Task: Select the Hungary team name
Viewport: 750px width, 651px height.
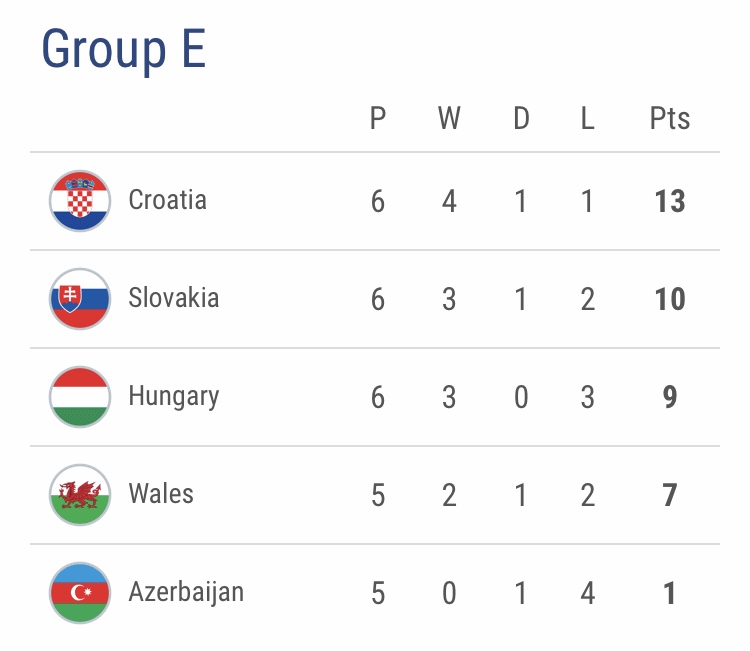Action: [174, 396]
